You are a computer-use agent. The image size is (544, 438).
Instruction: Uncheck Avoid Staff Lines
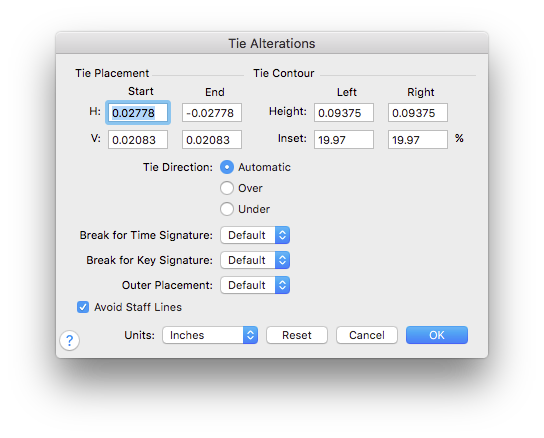[83, 307]
